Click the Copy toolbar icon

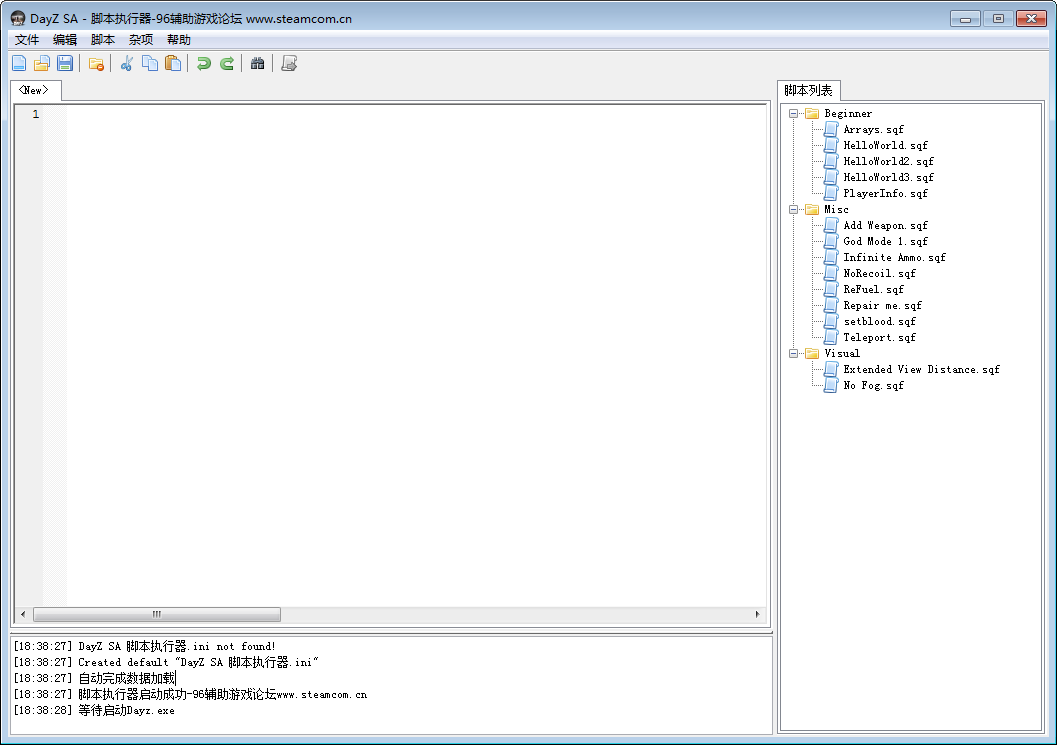[x=150, y=63]
